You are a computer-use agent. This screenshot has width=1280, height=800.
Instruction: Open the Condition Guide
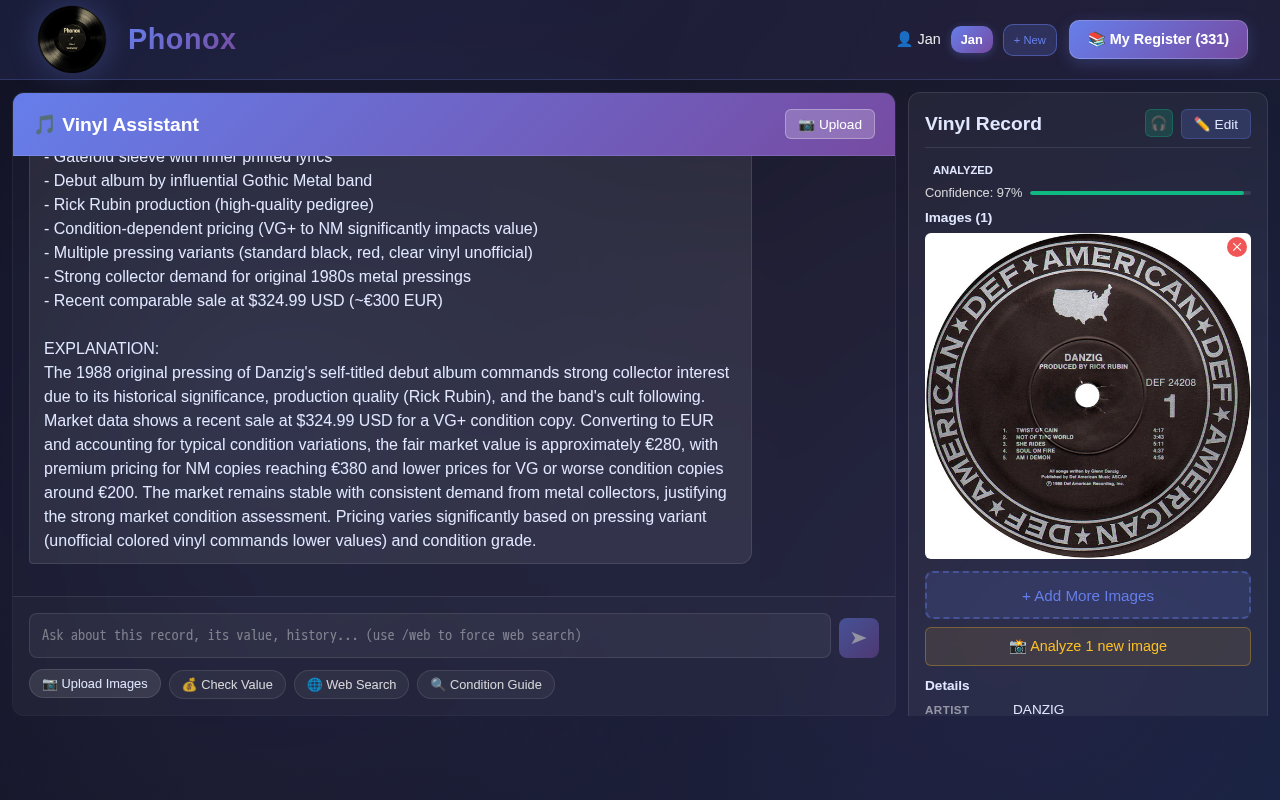coord(485,685)
